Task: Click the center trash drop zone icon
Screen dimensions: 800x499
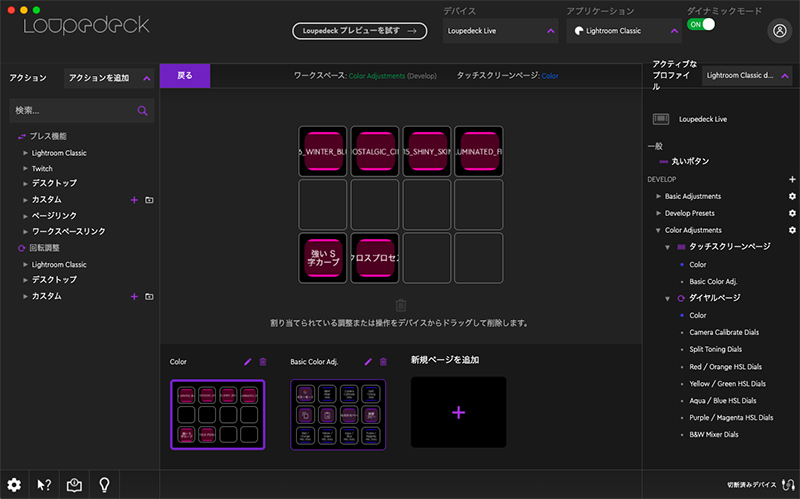Action: click(x=401, y=305)
